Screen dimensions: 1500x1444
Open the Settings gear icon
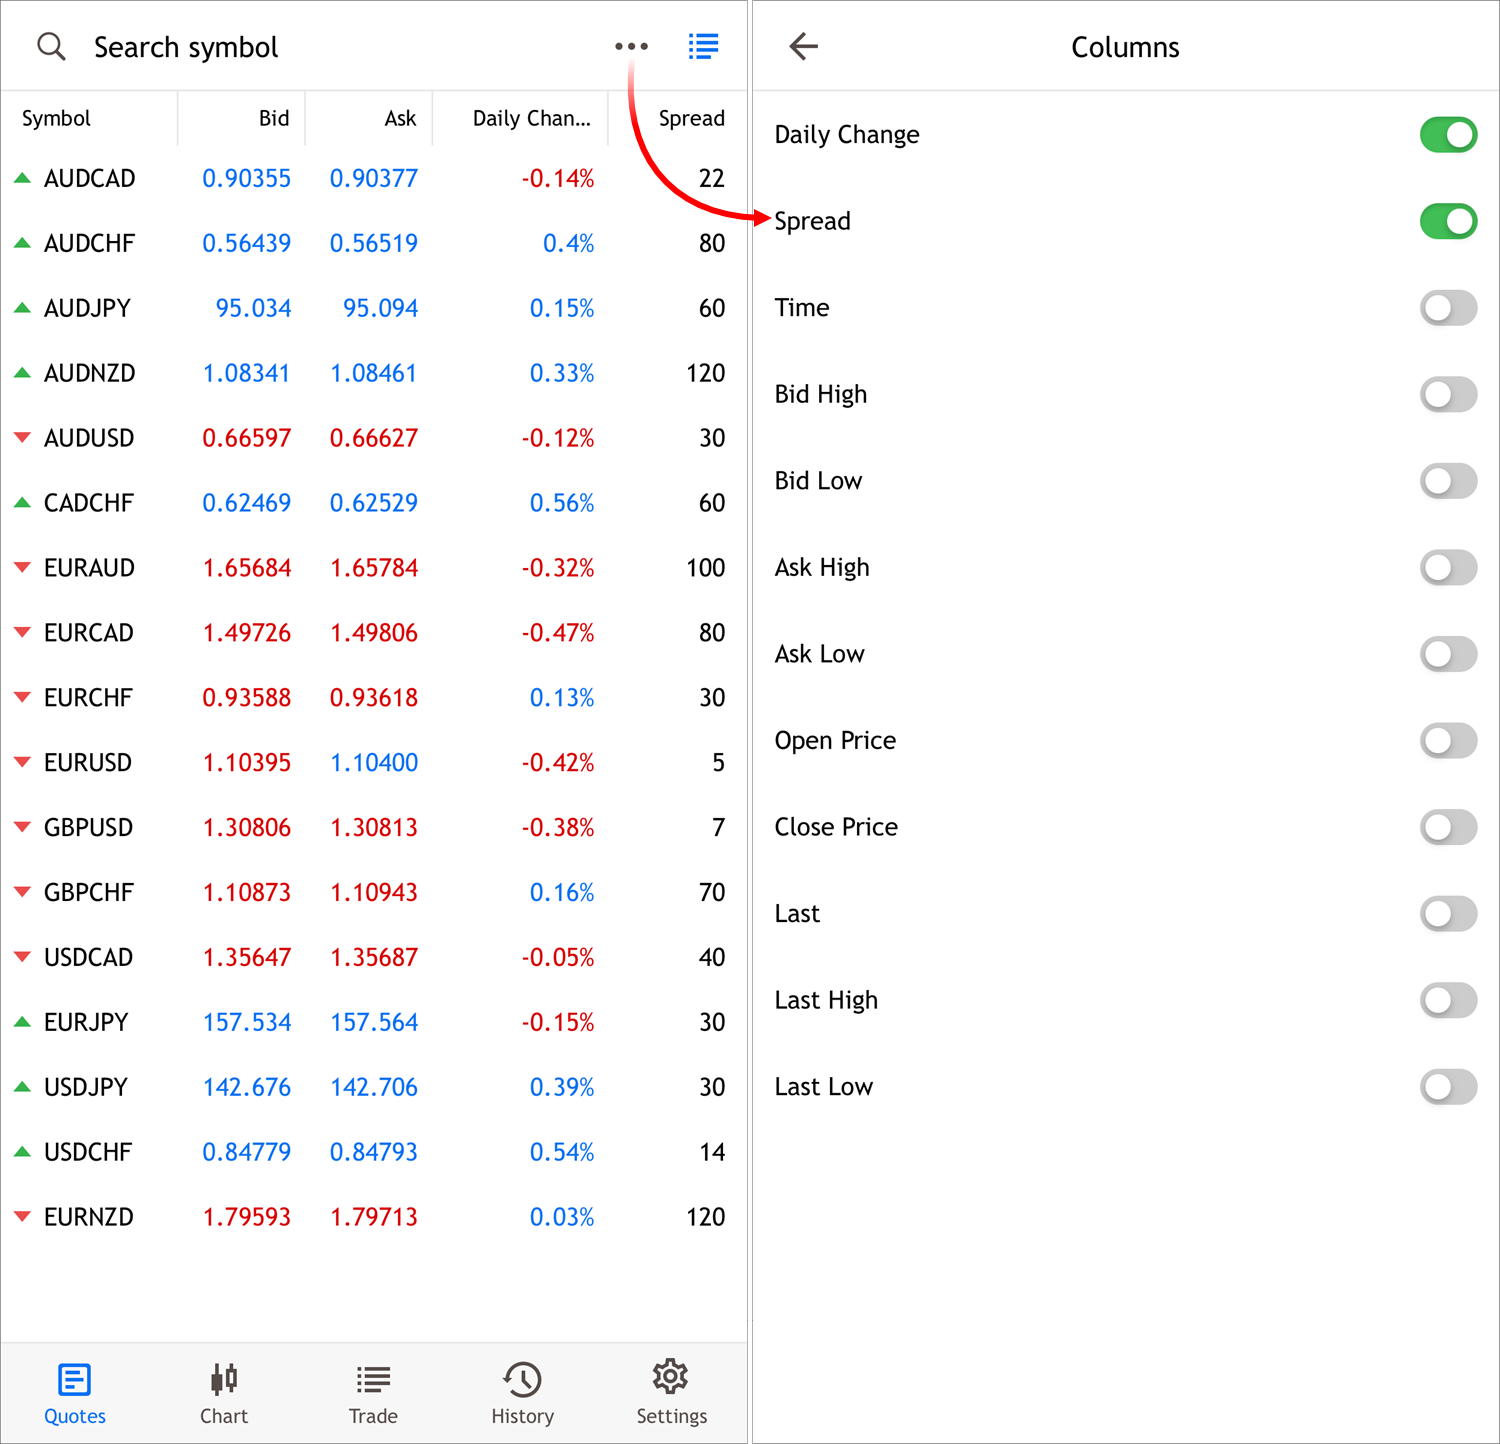(x=670, y=1392)
